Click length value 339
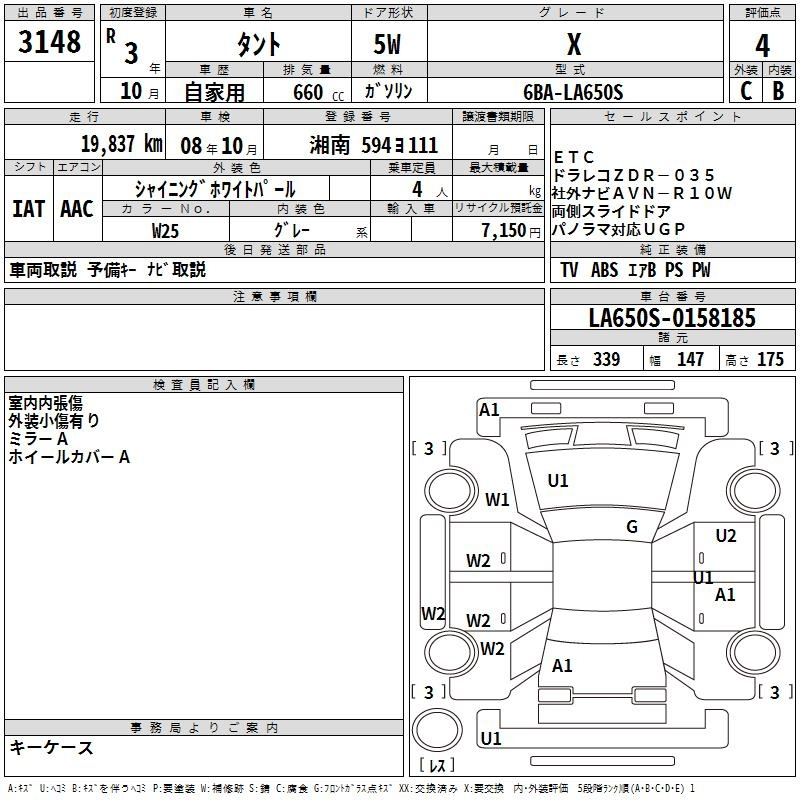800x800 pixels. coord(606,360)
